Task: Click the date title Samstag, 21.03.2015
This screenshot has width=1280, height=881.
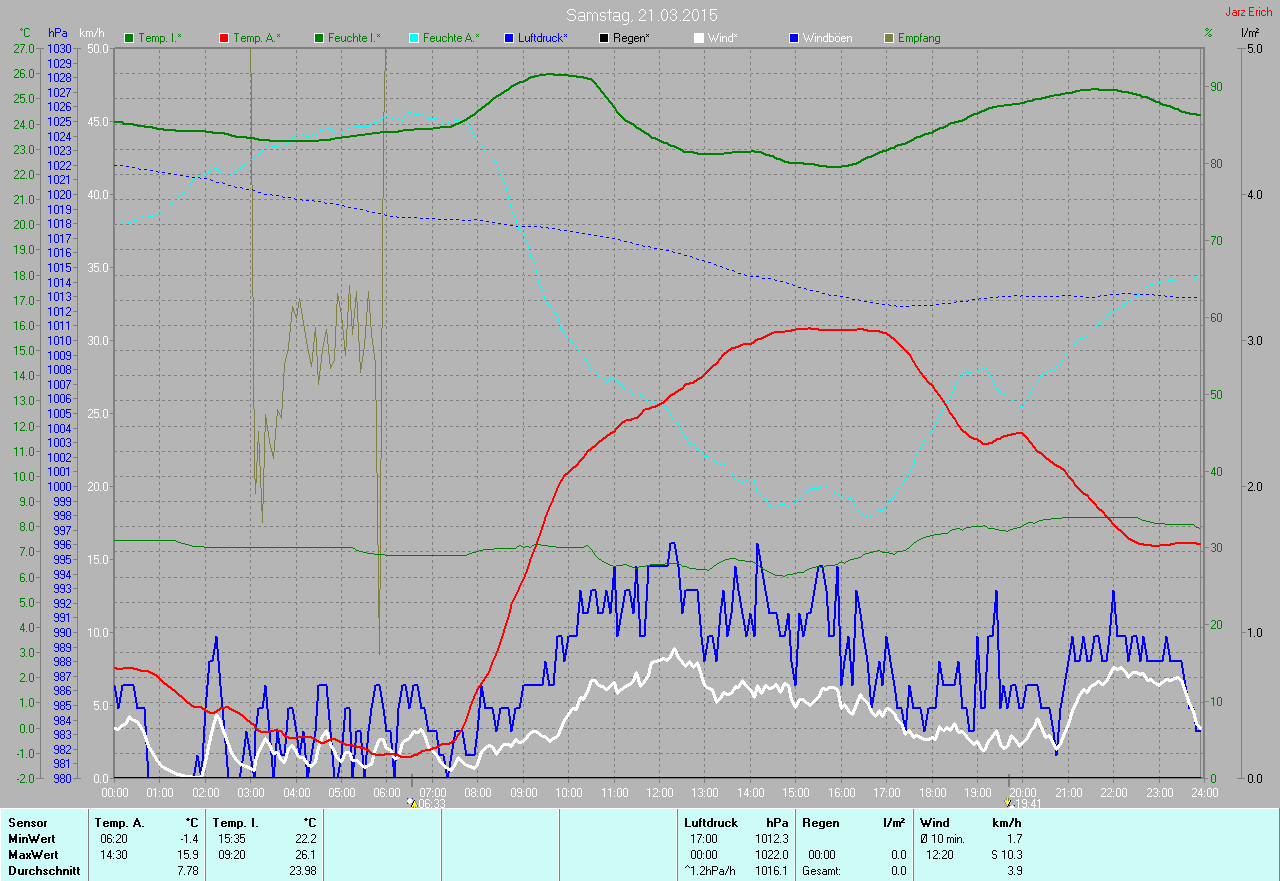Action: click(x=641, y=15)
